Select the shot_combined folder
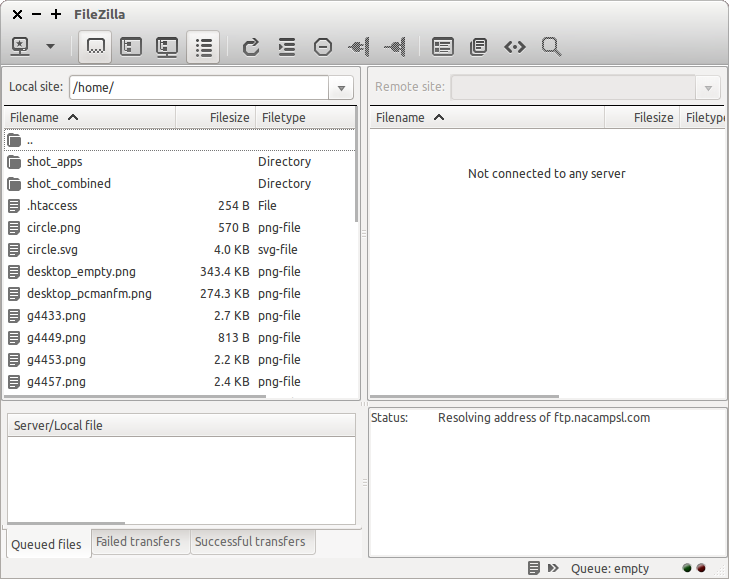 pos(179,184)
